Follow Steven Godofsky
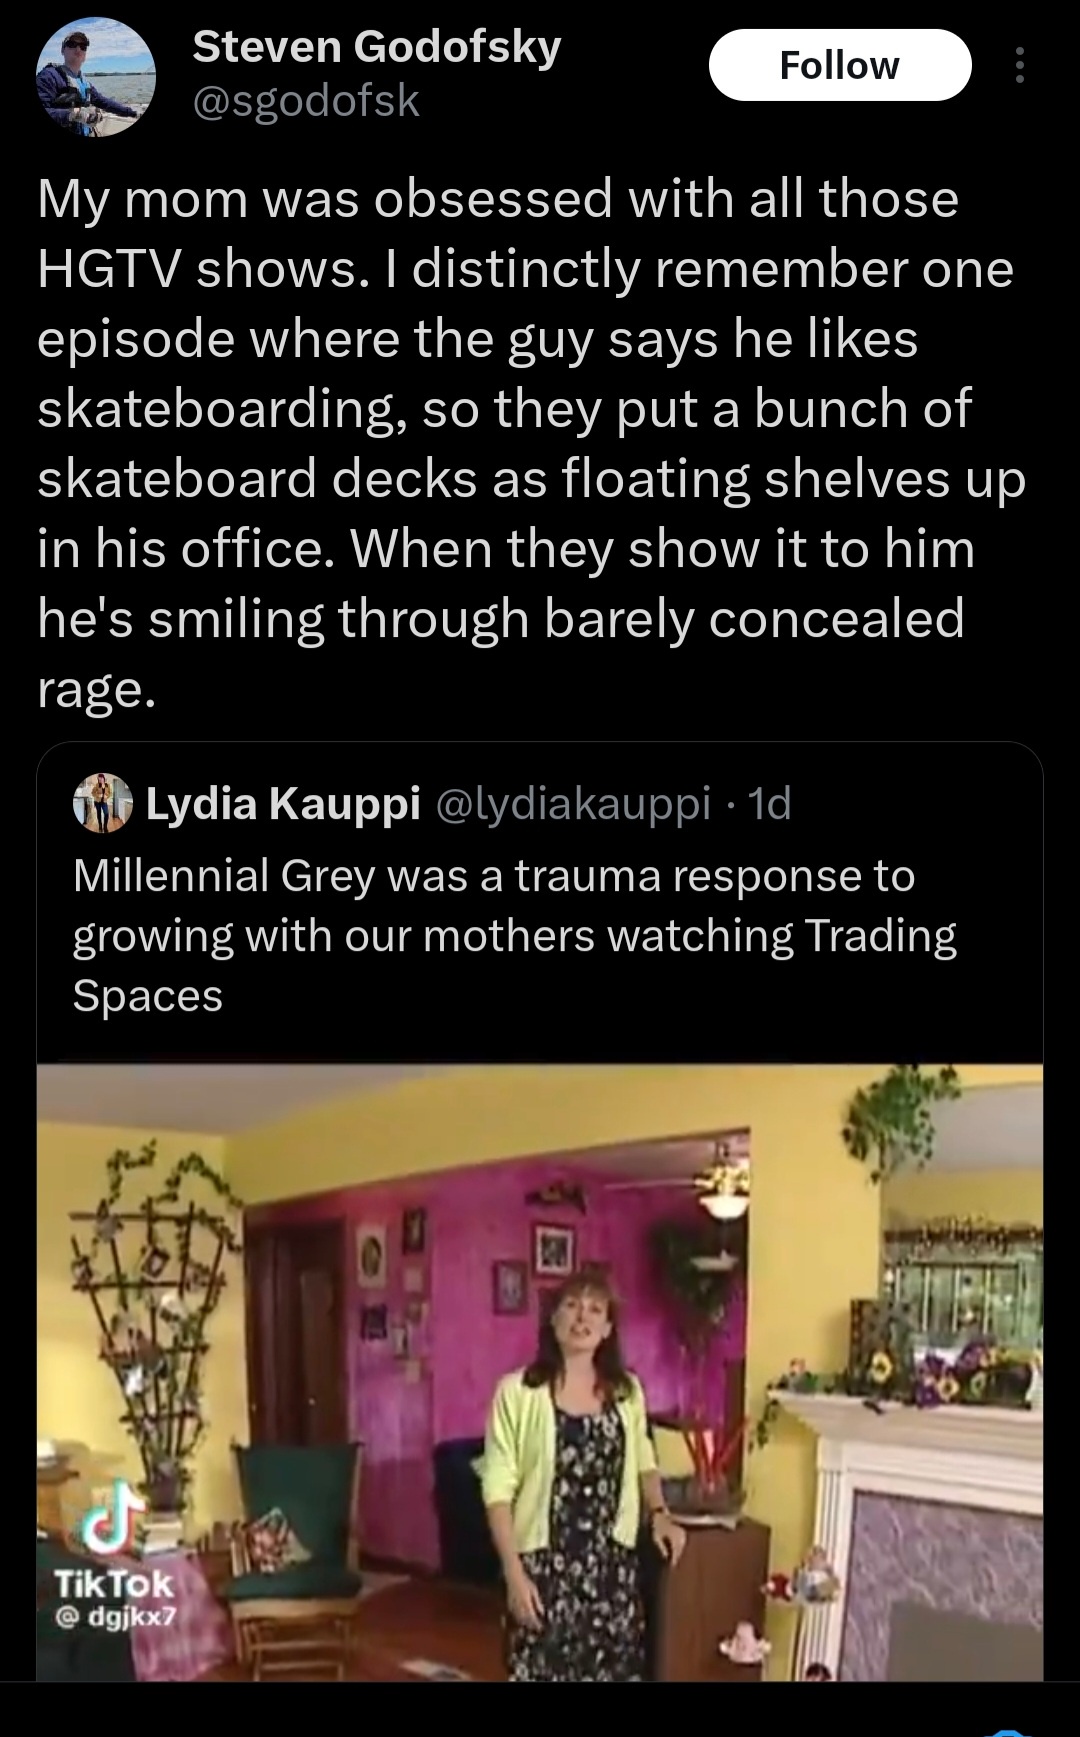The image size is (1080, 1737). pos(839,65)
